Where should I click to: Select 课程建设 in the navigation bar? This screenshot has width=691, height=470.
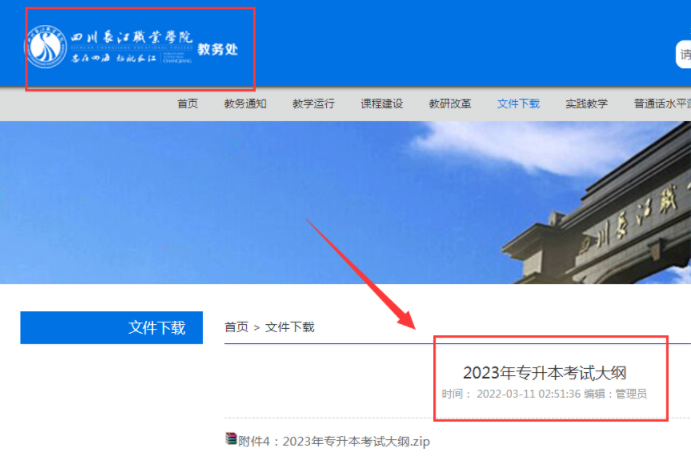(x=382, y=104)
